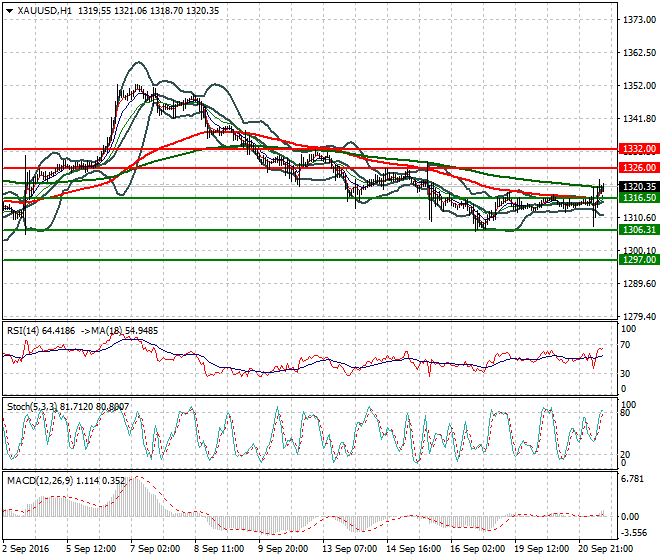Select the green 1316.50 price level tag
The height and width of the screenshot is (560, 660).
click(x=638, y=198)
